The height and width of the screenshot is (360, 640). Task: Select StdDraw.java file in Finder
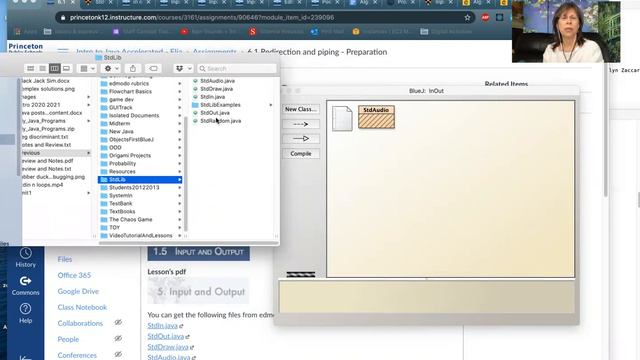pyautogui.click(x=216, y=89)
